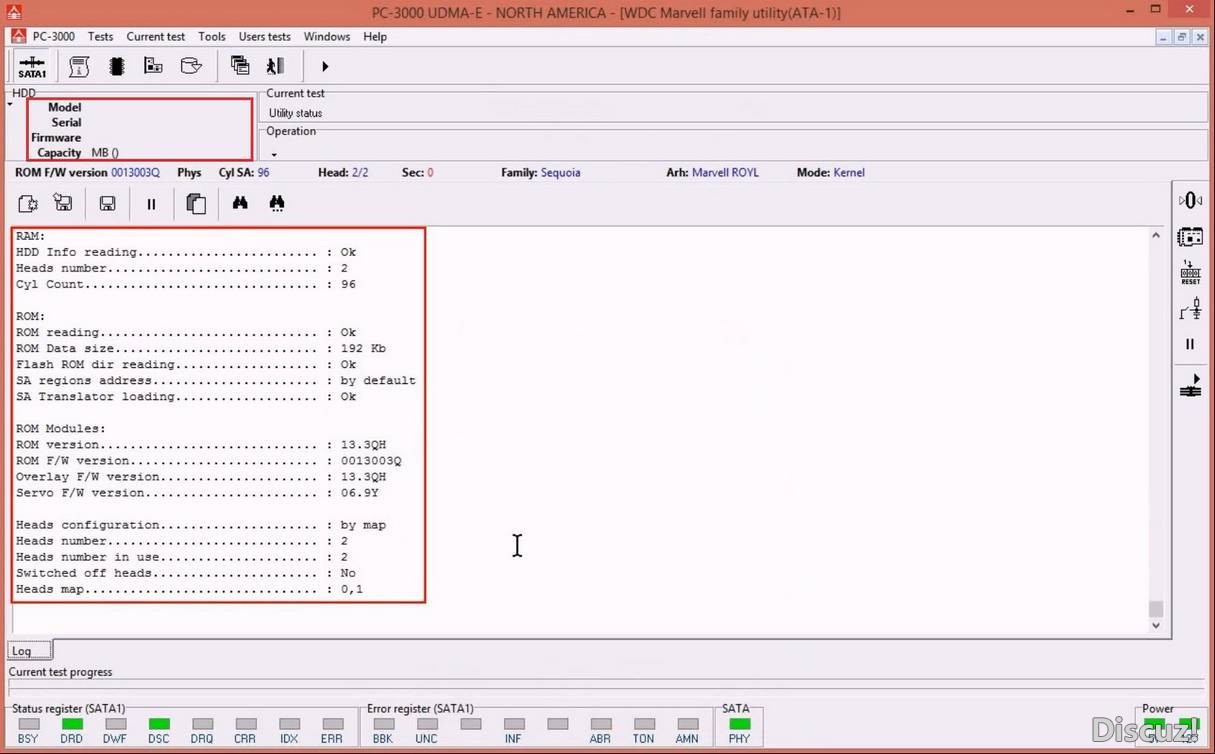The width and height of the screenshot is (1215, 754).
Task: Click the INF error register indicator
Action: pos(514,723)
